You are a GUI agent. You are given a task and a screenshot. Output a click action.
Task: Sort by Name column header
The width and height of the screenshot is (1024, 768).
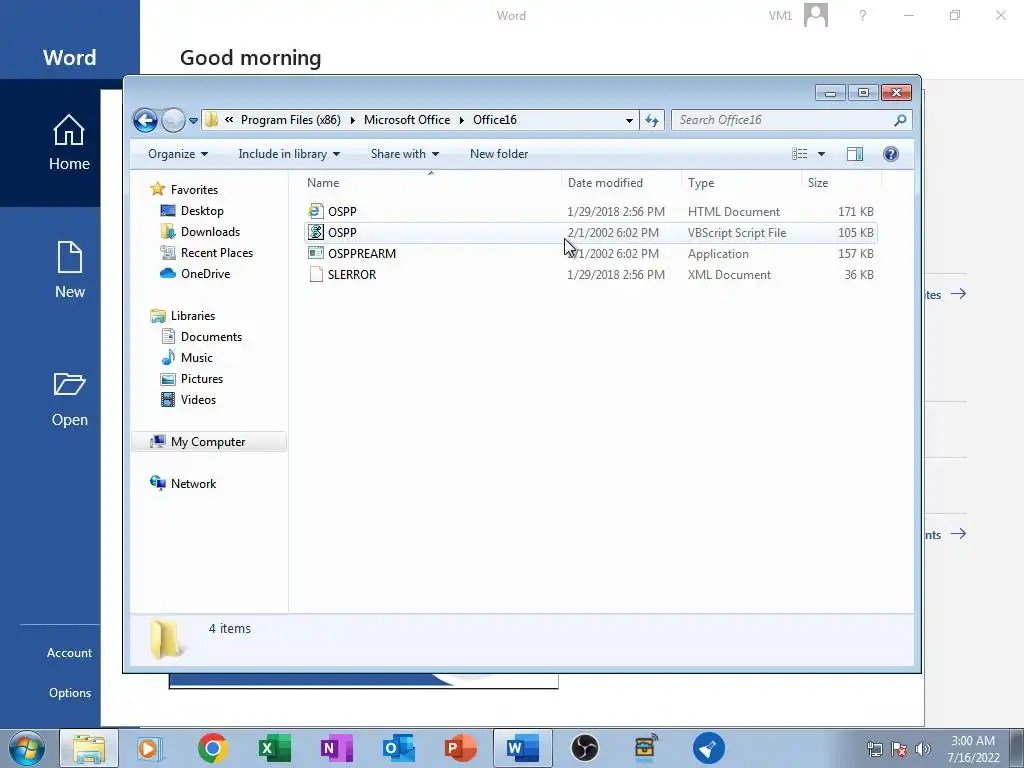tap(431, 183)
